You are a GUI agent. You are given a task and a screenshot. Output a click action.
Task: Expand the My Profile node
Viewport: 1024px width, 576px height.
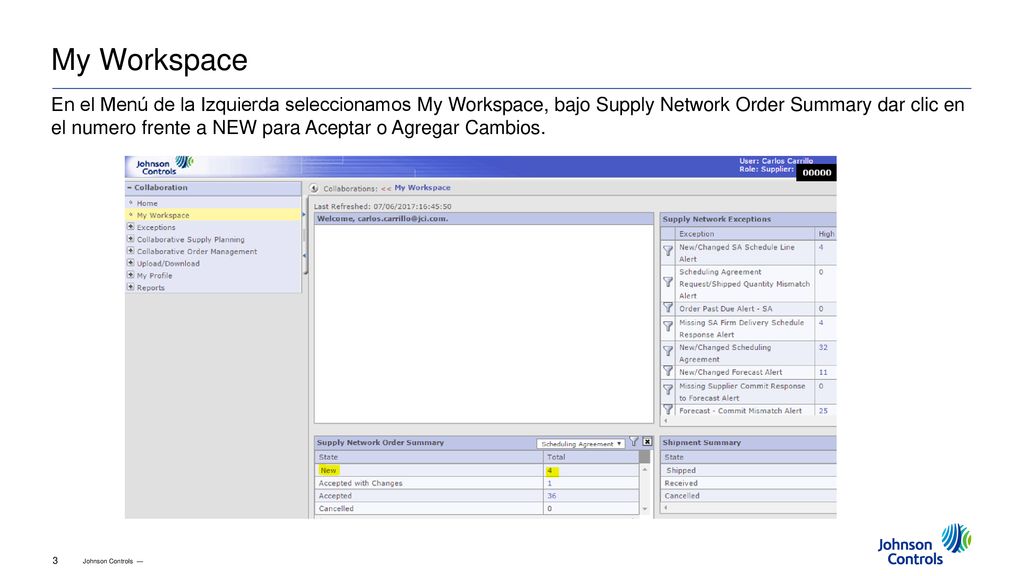(131, 275)
